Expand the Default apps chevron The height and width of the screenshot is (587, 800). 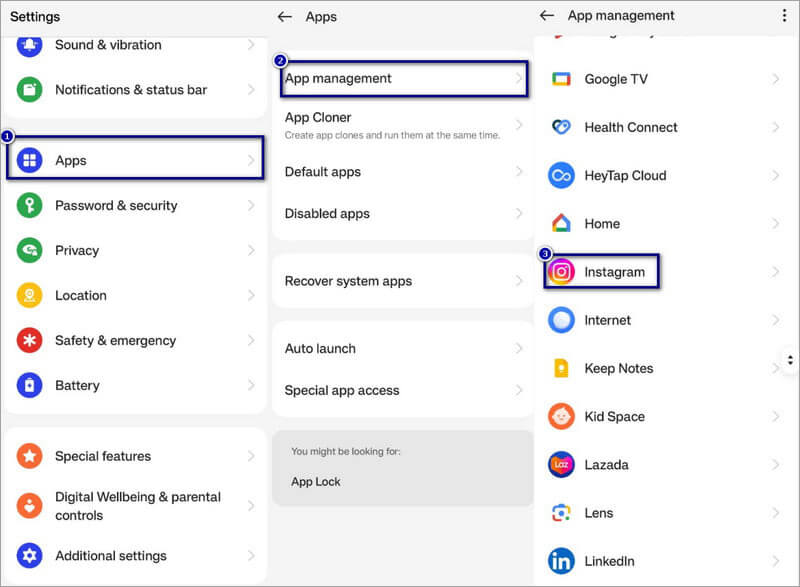518,172
